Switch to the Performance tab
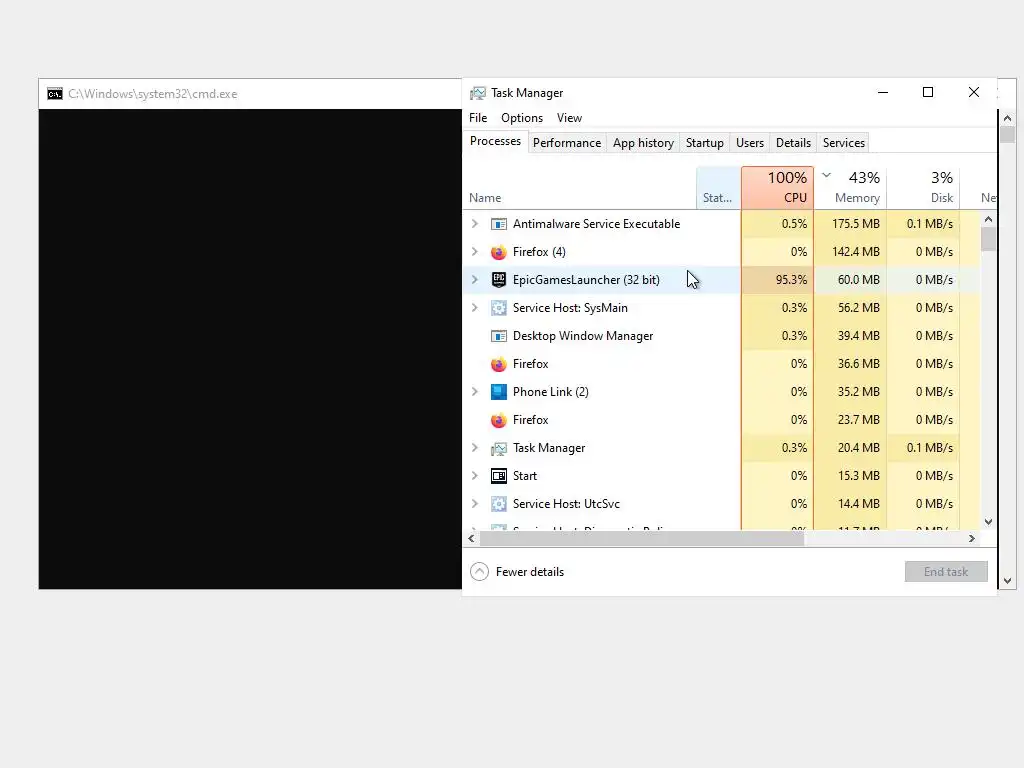 [x=566, y=143]
